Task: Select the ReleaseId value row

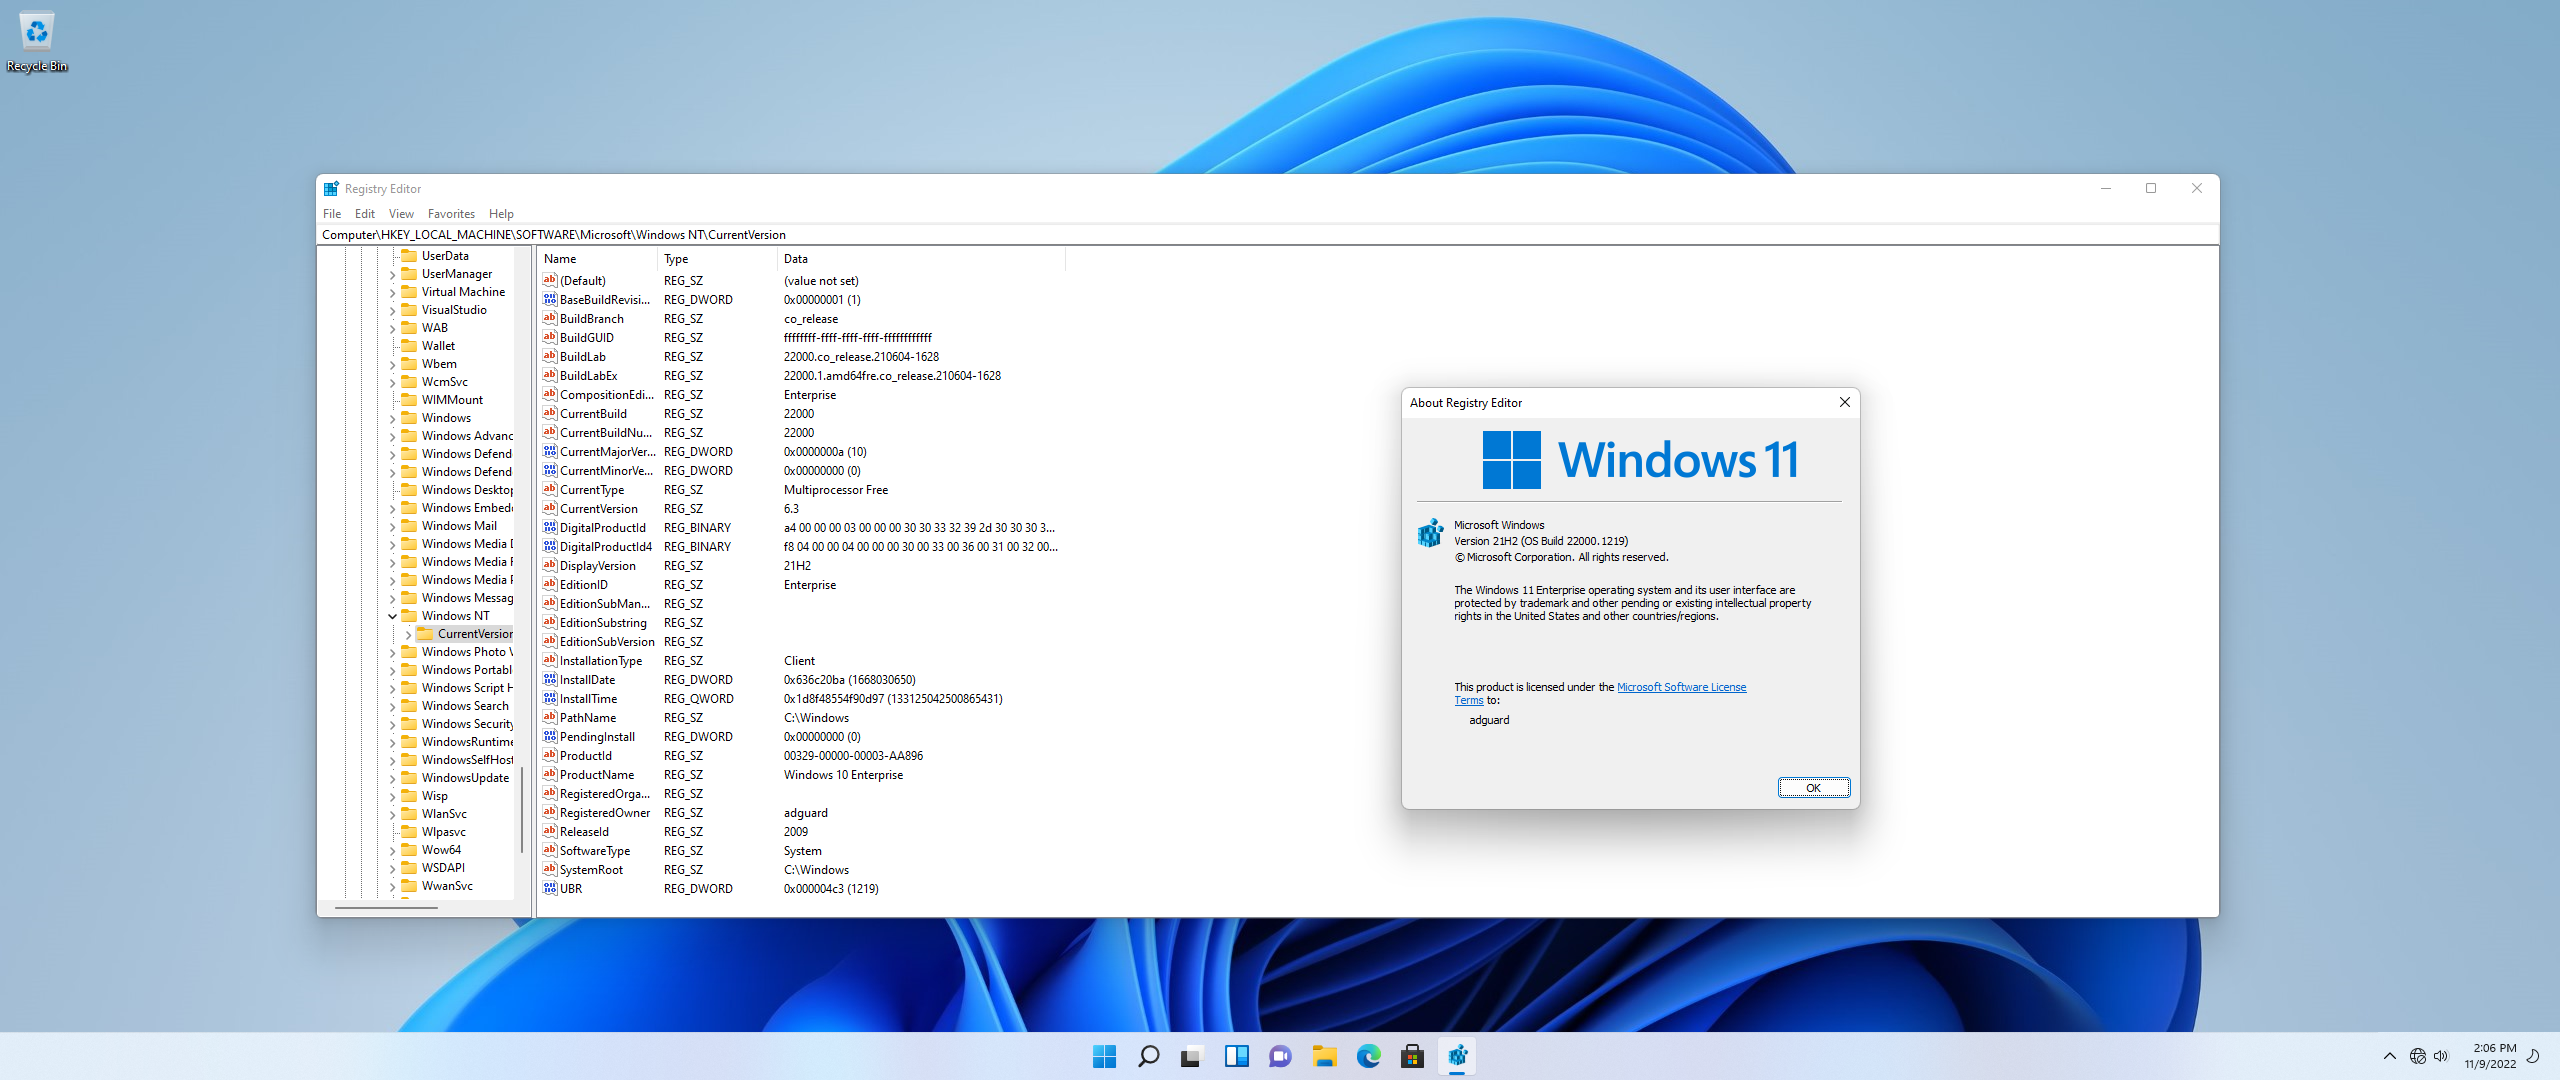Action: click(x=800, y=831)
